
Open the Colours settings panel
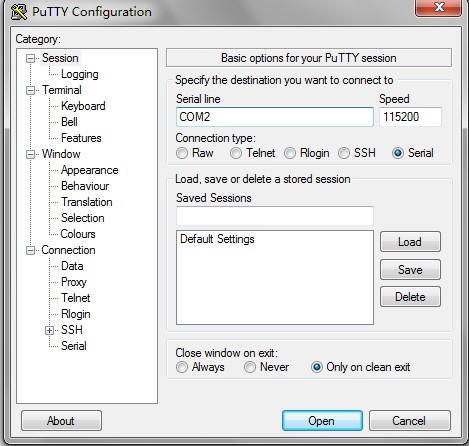click(78, 234)
